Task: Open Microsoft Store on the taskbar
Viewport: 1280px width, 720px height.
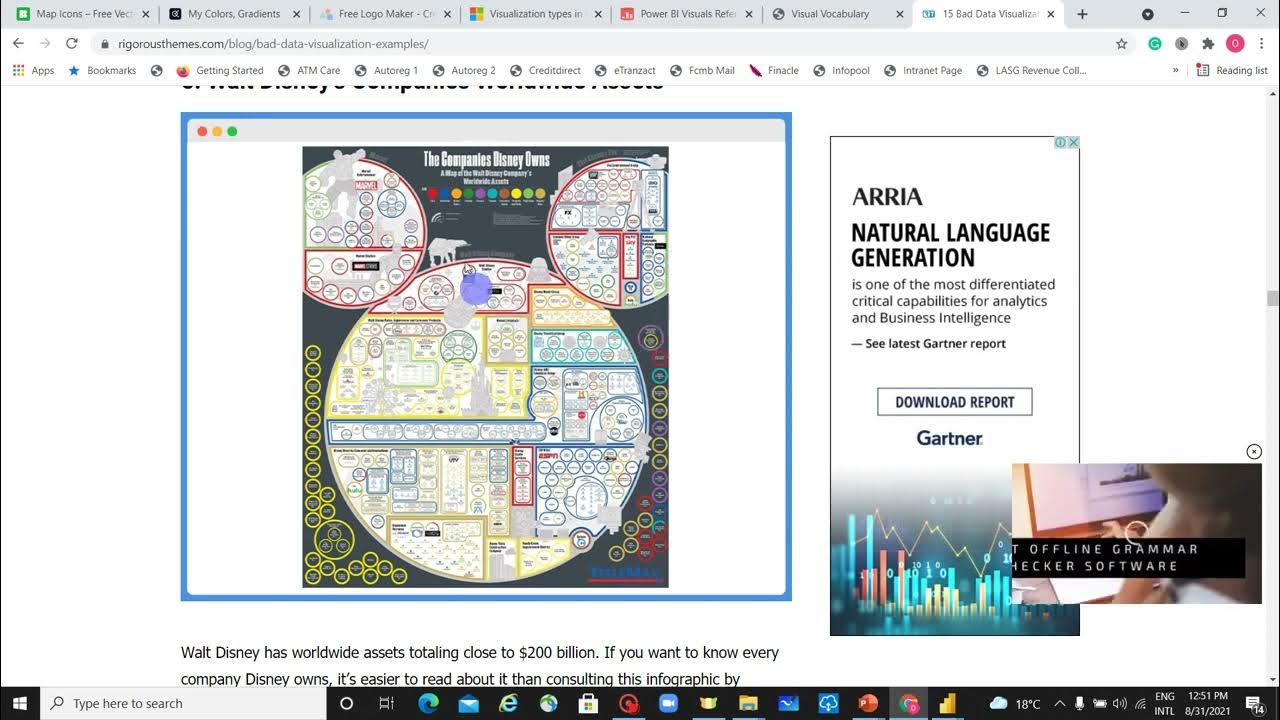Action: click(x=588, y=703)
